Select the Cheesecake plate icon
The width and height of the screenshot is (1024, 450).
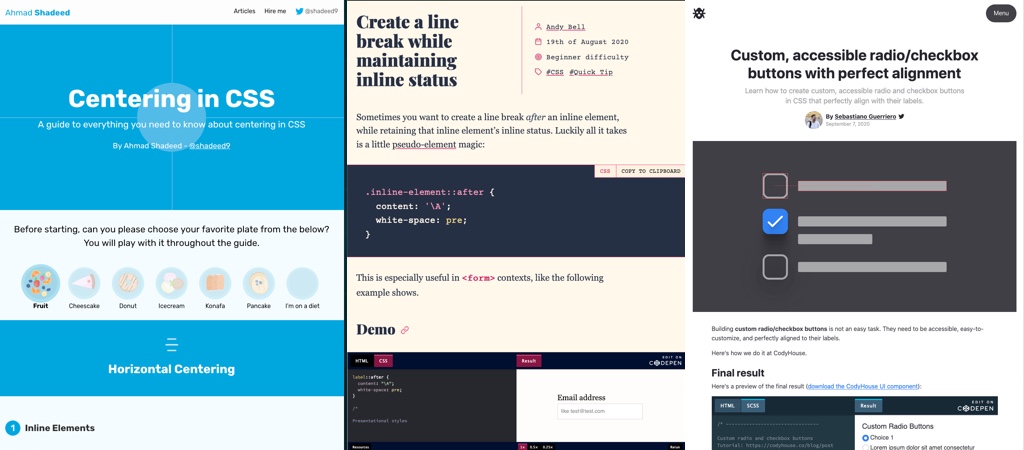[x=84, y=283]
